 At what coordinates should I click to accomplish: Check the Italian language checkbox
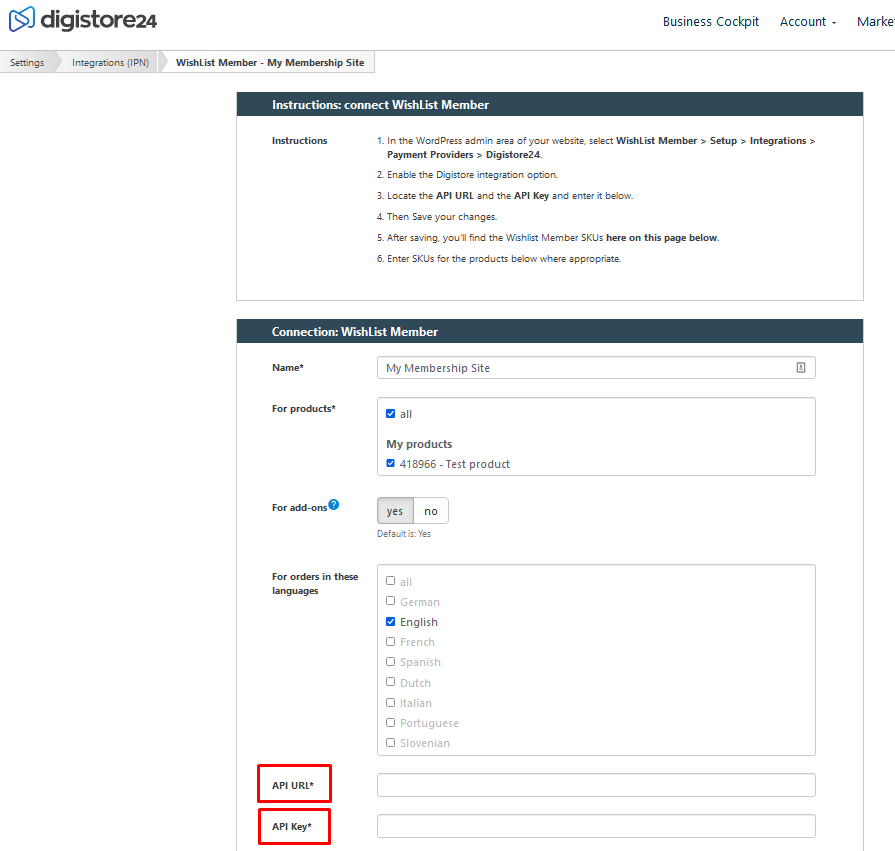(390, 703)
